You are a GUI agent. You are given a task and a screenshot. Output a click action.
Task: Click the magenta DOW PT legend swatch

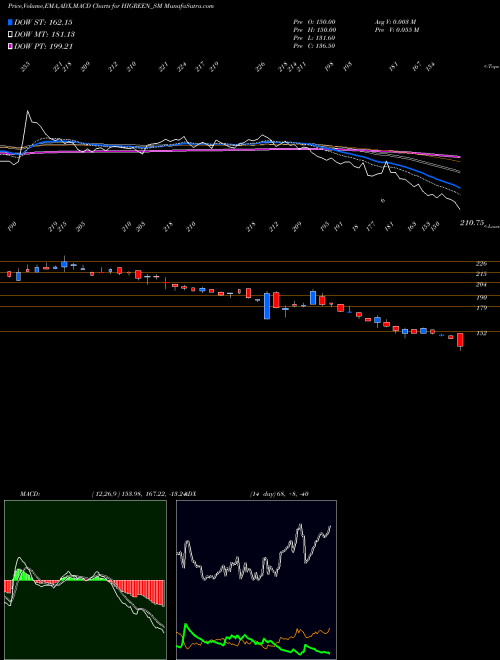point(10,46)
